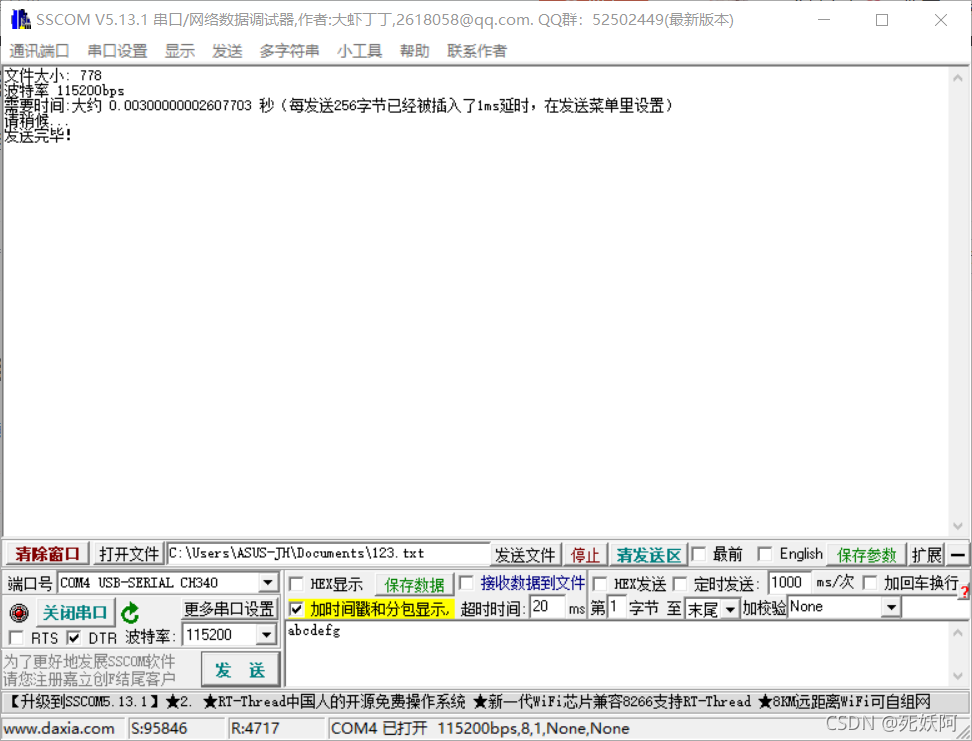Open the 端口号 COM4 port dropdown
The width and height of the screenshot is (972, 741).
click(265, 583)
